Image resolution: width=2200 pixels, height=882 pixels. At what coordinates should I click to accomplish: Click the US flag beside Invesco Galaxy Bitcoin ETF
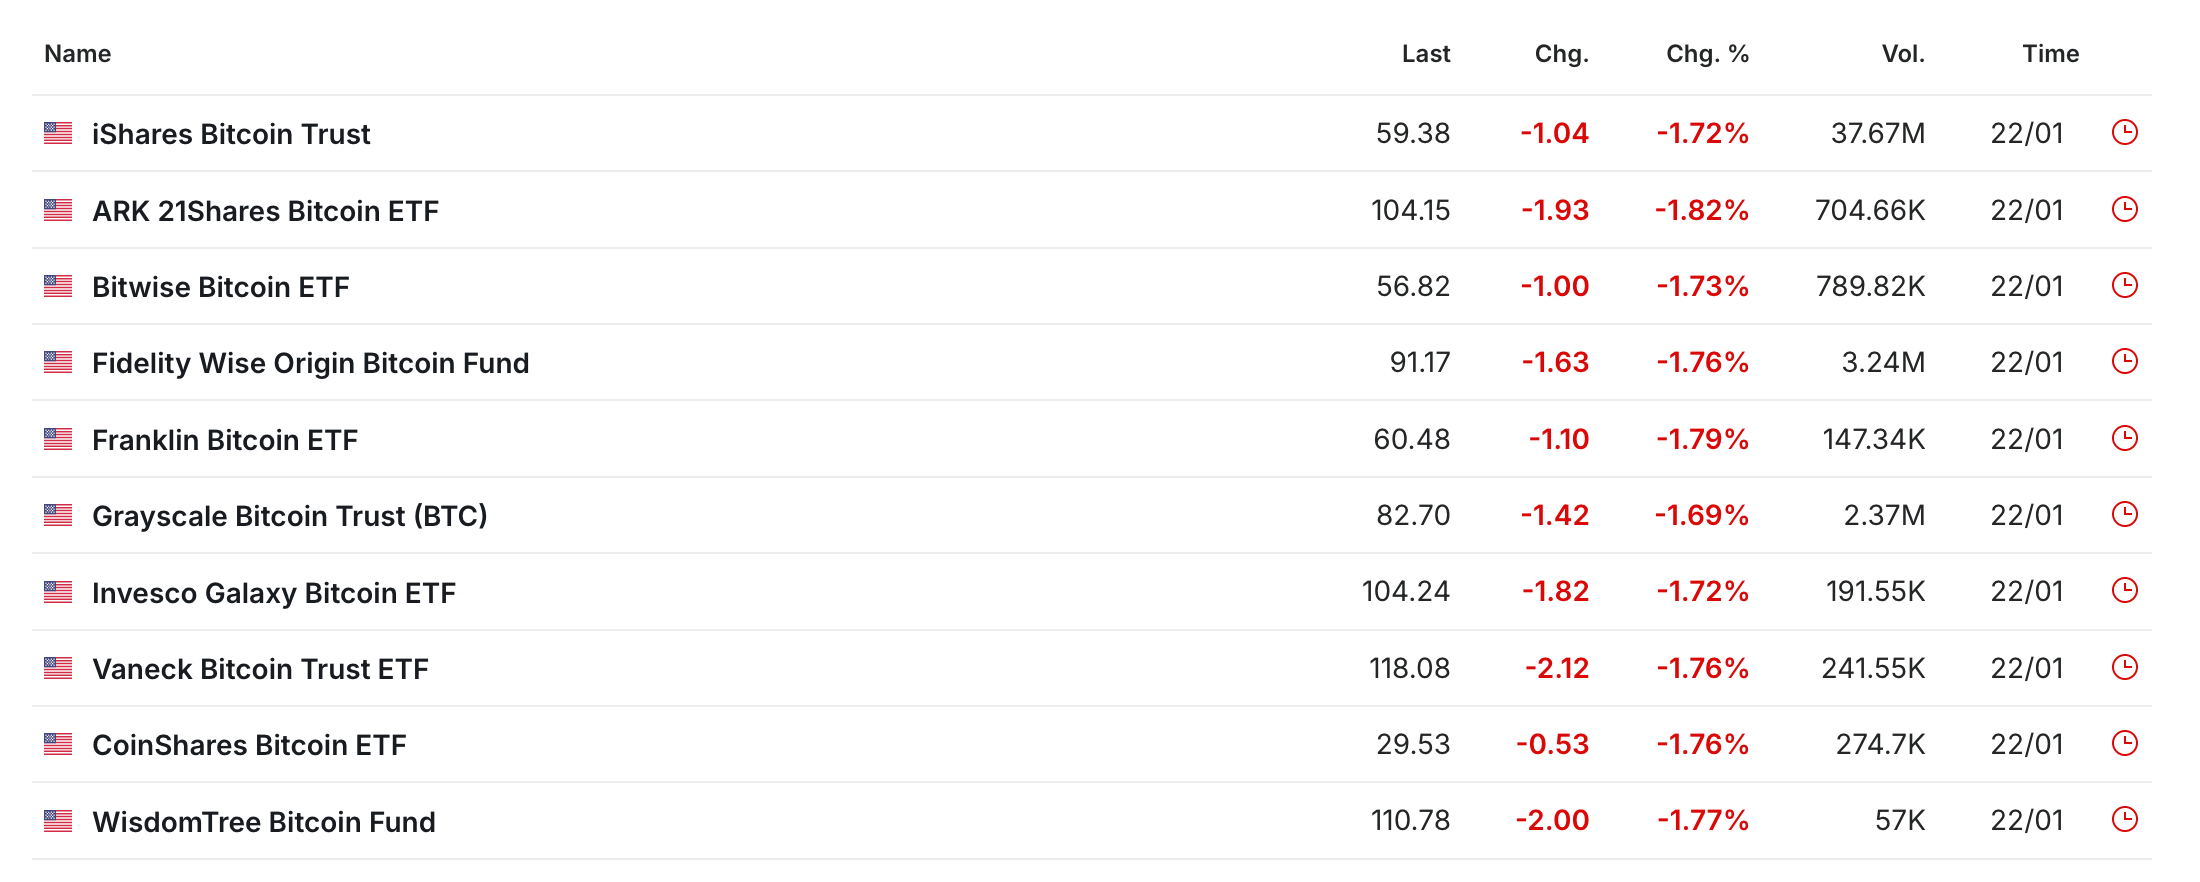pyautogui.click(x=58, y=592)
